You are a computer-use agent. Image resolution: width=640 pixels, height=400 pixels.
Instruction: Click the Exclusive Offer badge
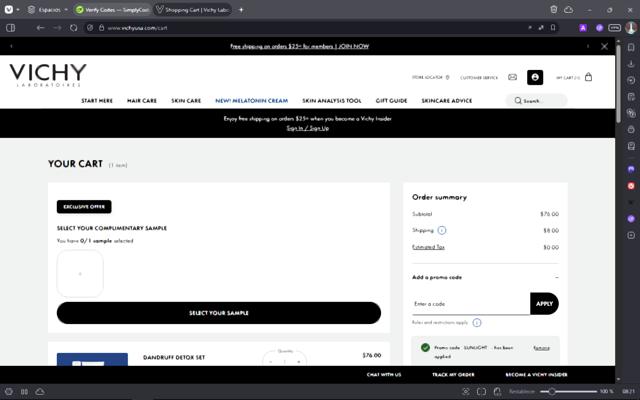point(84,207)
